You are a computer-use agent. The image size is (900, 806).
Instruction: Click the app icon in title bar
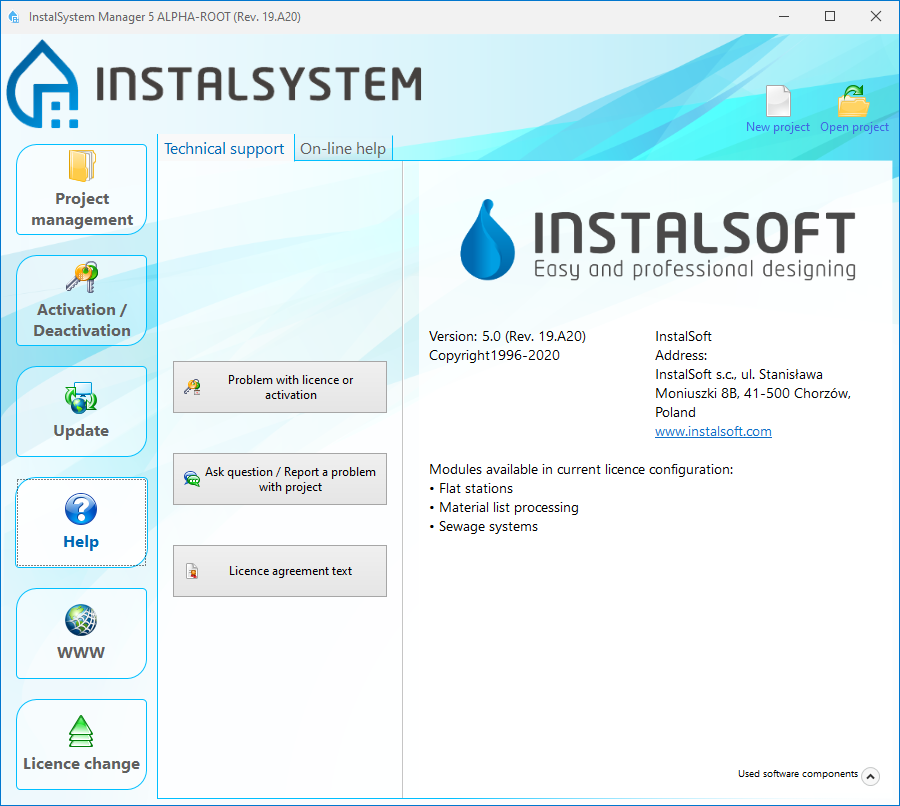point(14,17)
